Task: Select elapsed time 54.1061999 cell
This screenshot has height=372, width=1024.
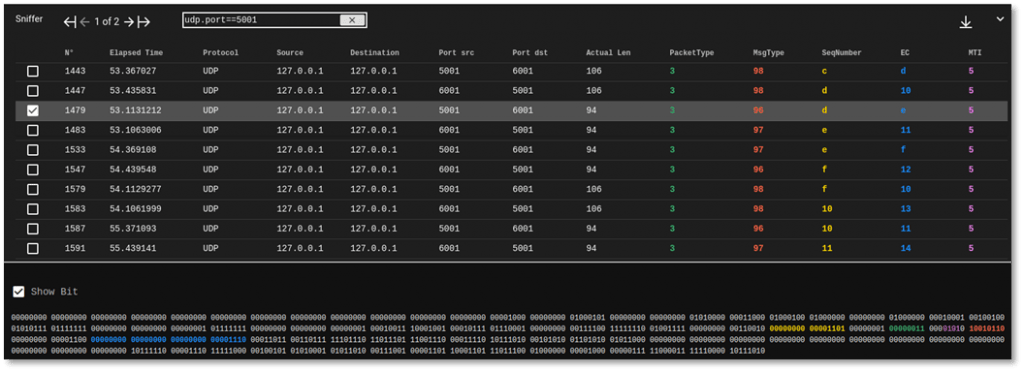Action: coord(136,209)
